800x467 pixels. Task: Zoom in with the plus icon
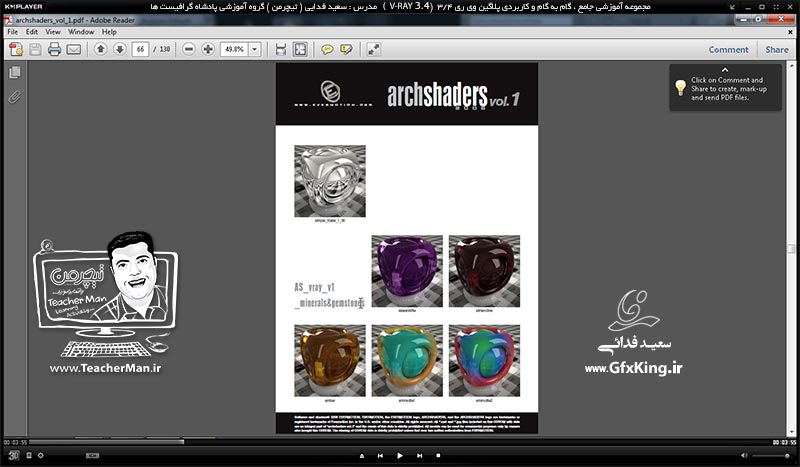208,49
